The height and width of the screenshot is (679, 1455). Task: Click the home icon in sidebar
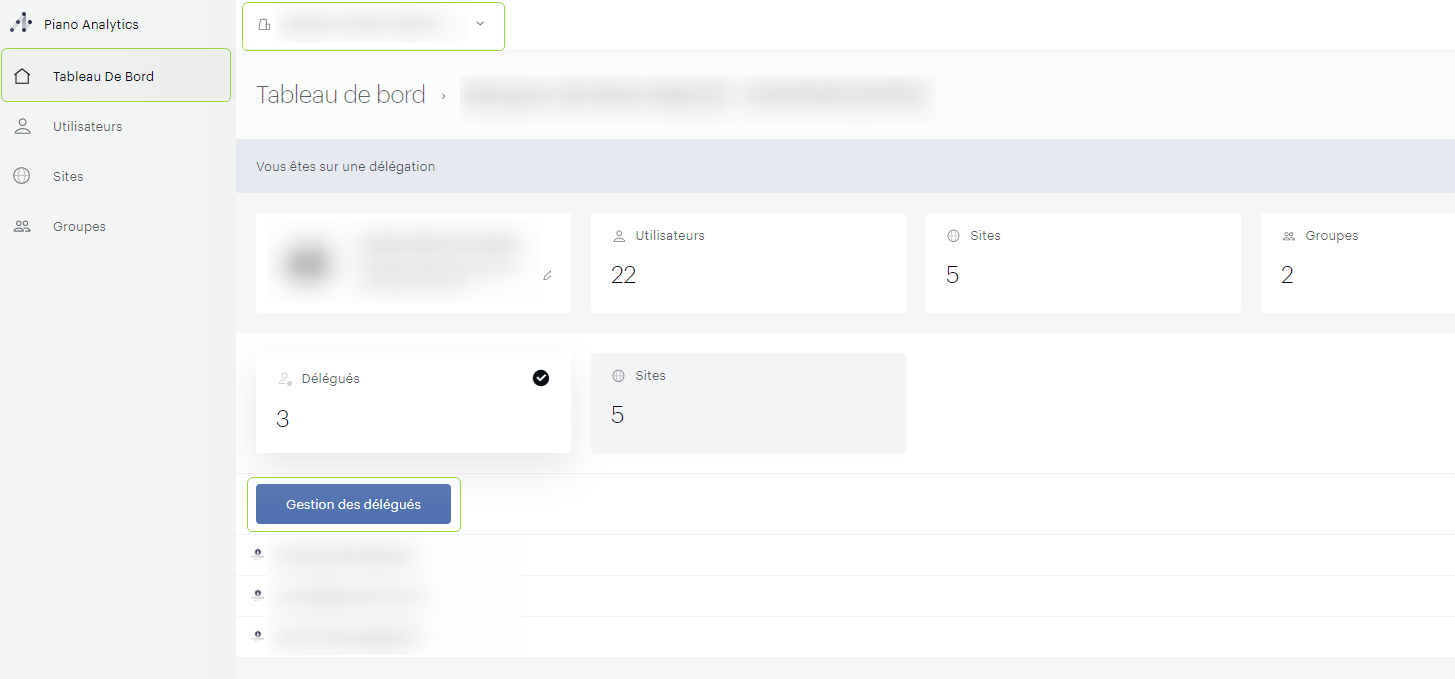(22, 76)
